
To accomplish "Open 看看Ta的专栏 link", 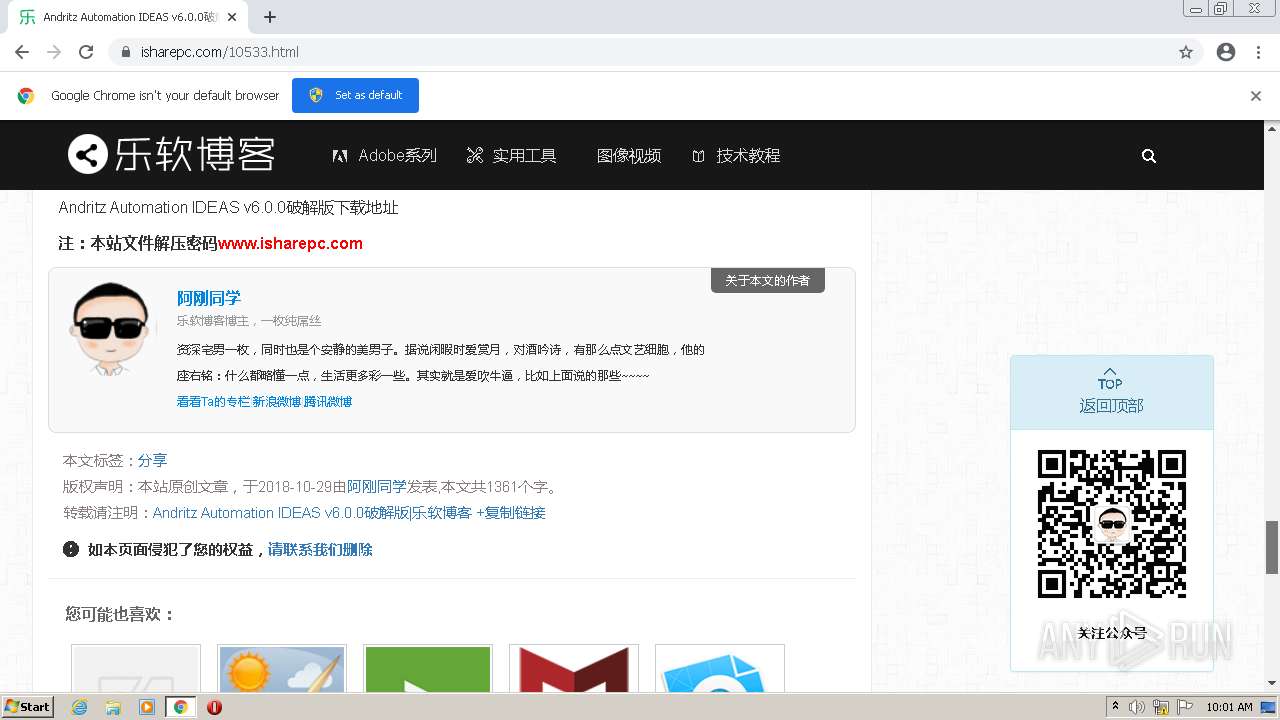I will 213,401.
